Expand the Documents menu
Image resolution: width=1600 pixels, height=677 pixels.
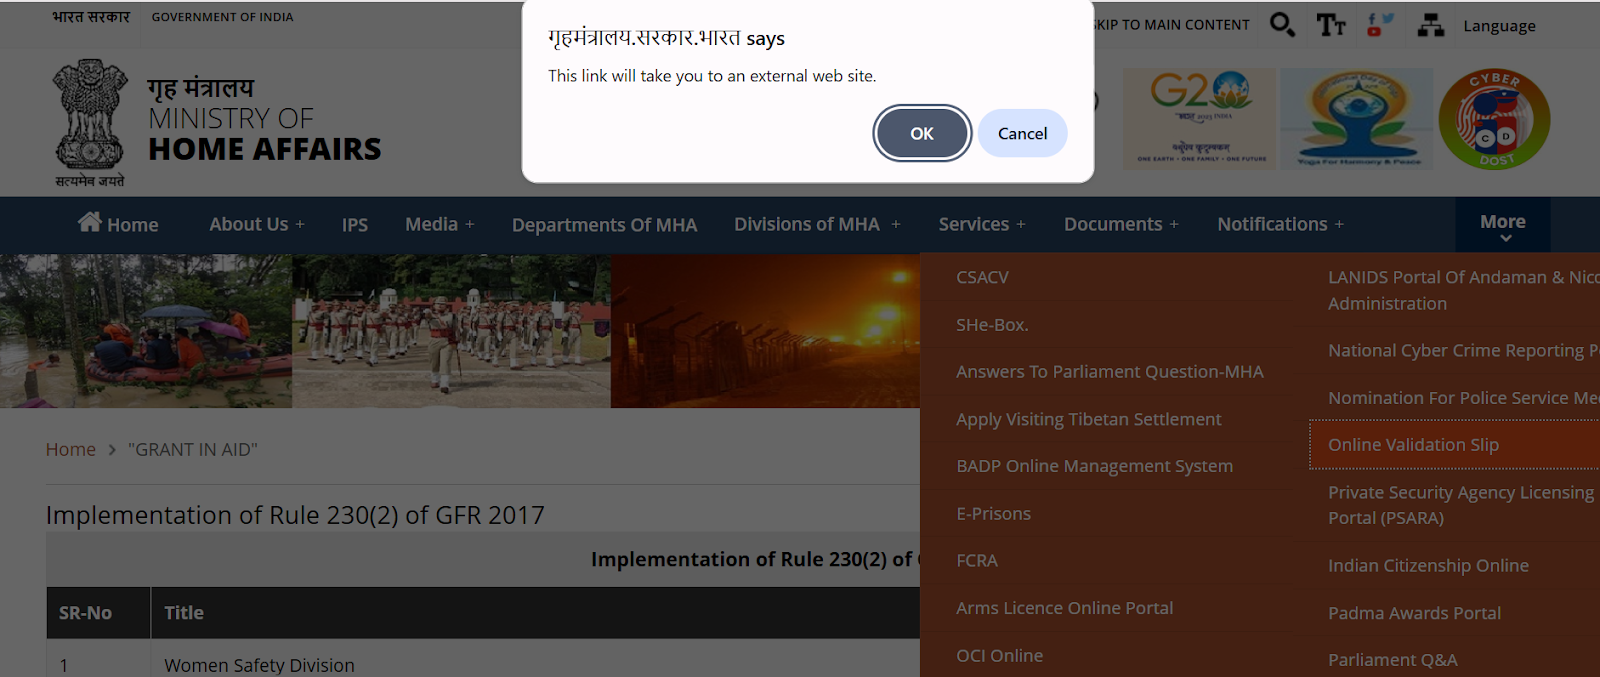(1122, 225)
